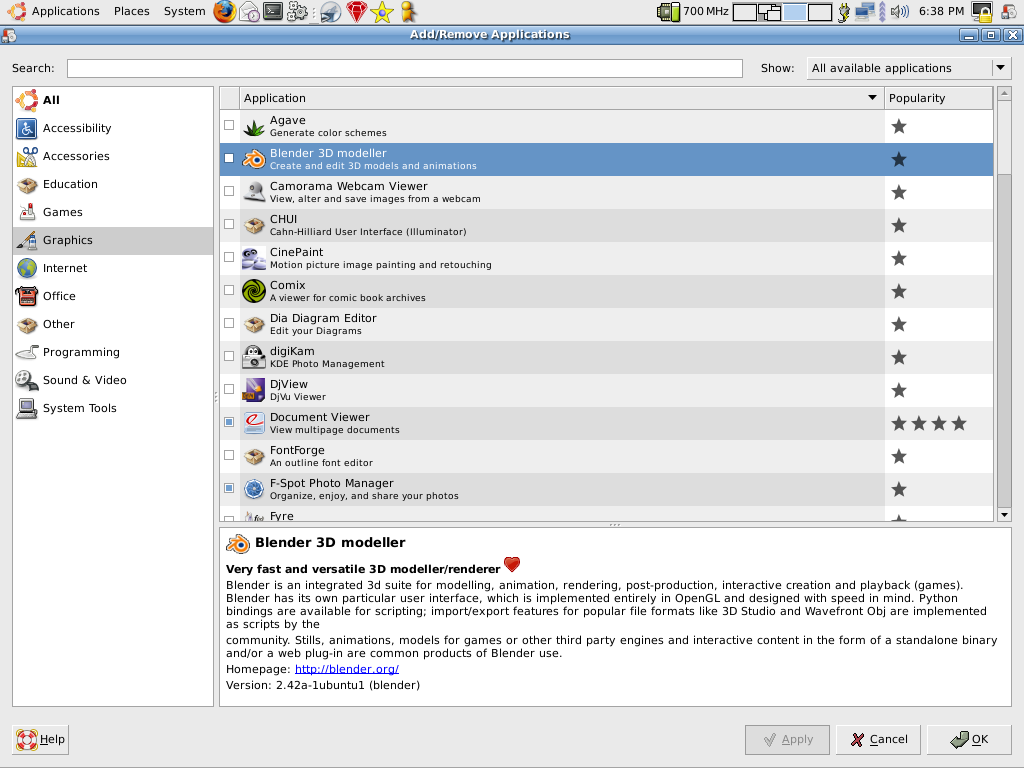Select the Programming category
1024x768 pixels.
point(113,352)
